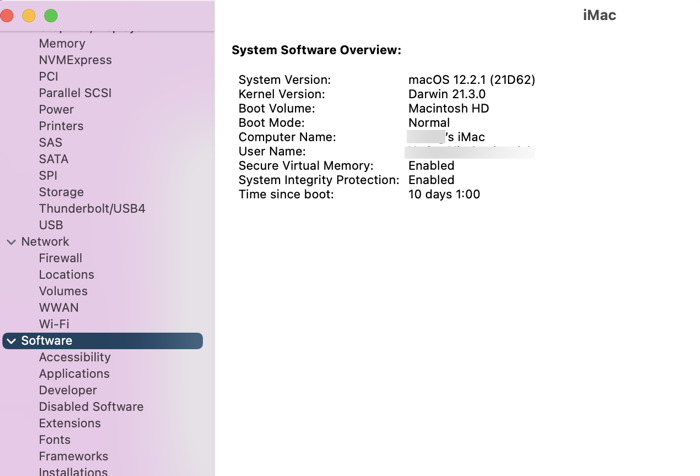Image resolution: width=700 pixels, height=476 pixels.
Task: Select Extensions under Software
Action: 70,423
